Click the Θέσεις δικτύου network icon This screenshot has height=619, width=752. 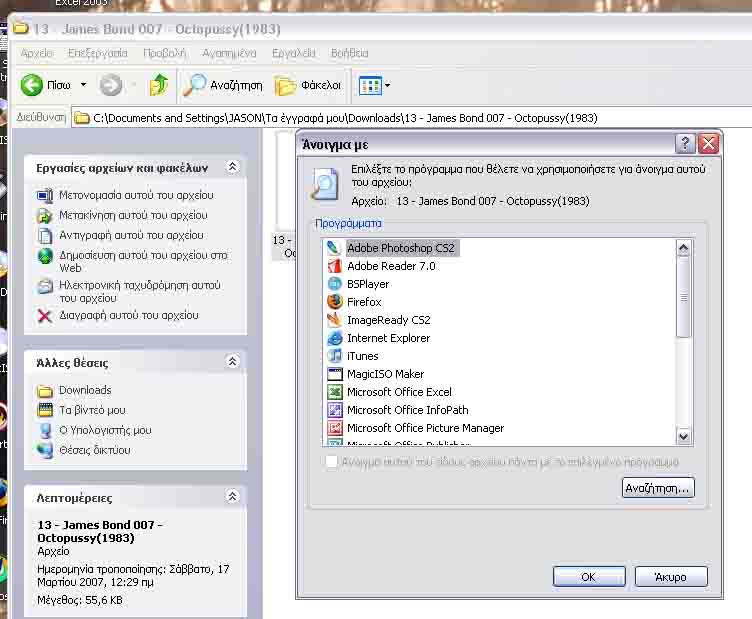(45, 450)
